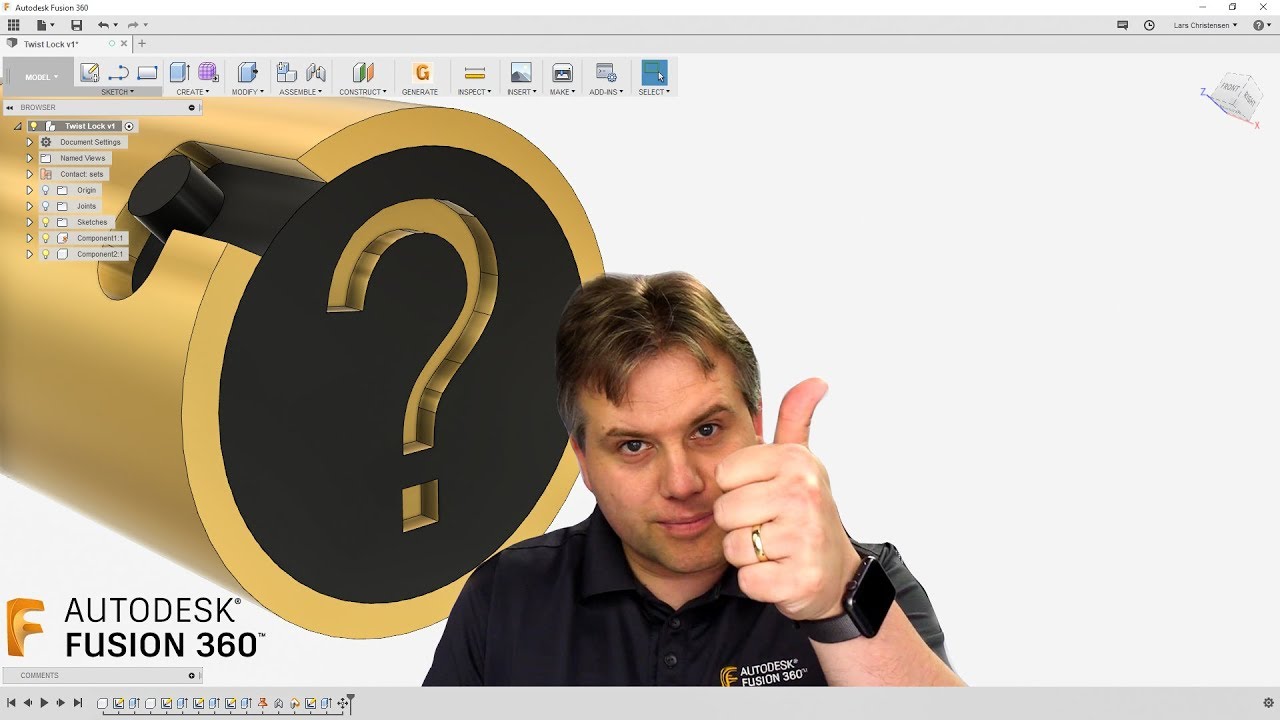Open the Job Status clock icon

point(1149,25)
